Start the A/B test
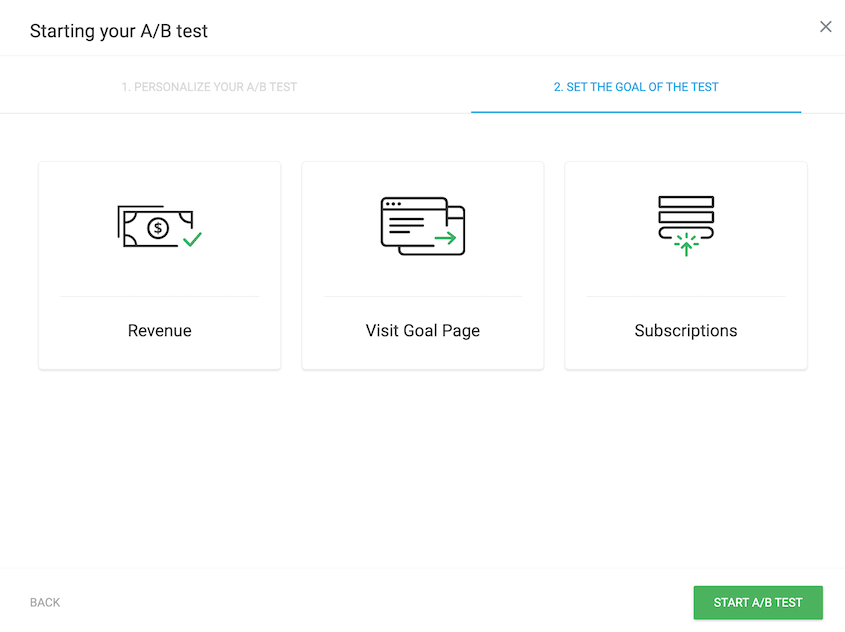845x632 pixels. (x=758, y=602)
